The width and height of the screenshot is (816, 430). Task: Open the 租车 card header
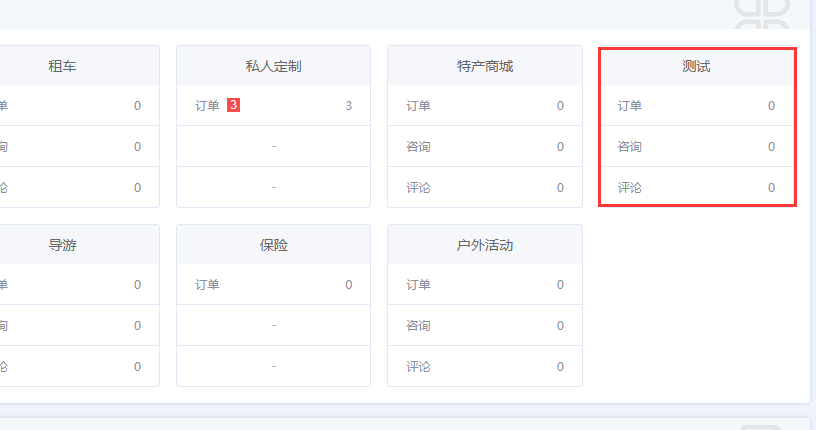(62, 67)
